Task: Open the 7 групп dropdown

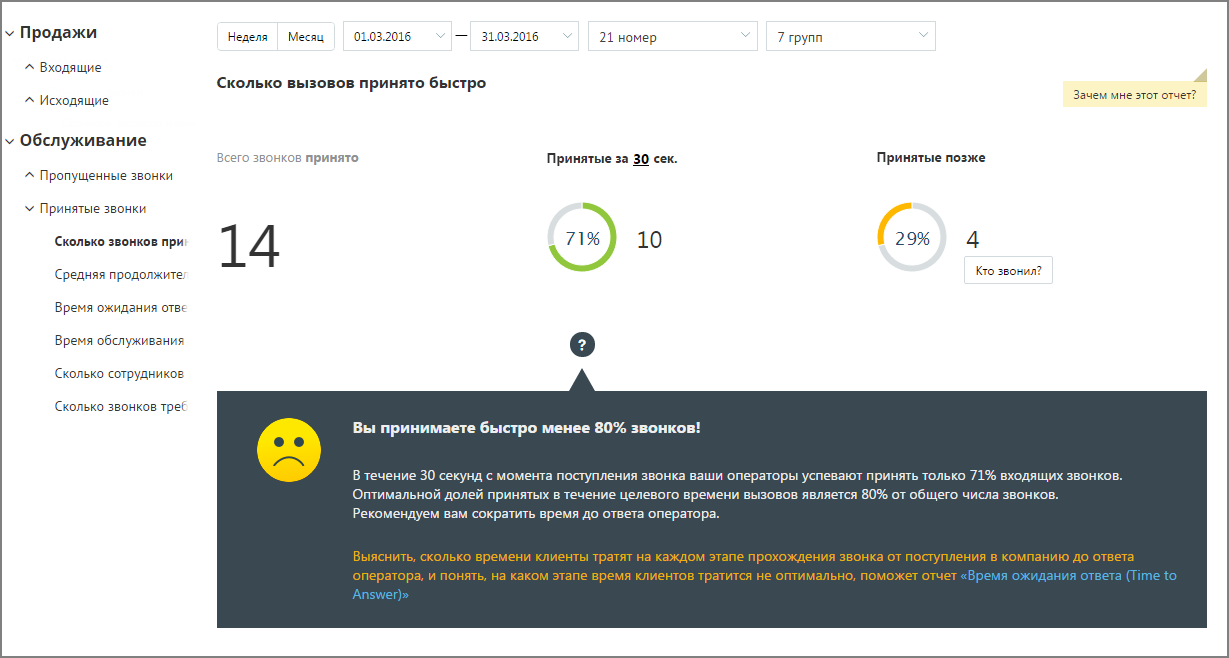Action: coord(851,37)
